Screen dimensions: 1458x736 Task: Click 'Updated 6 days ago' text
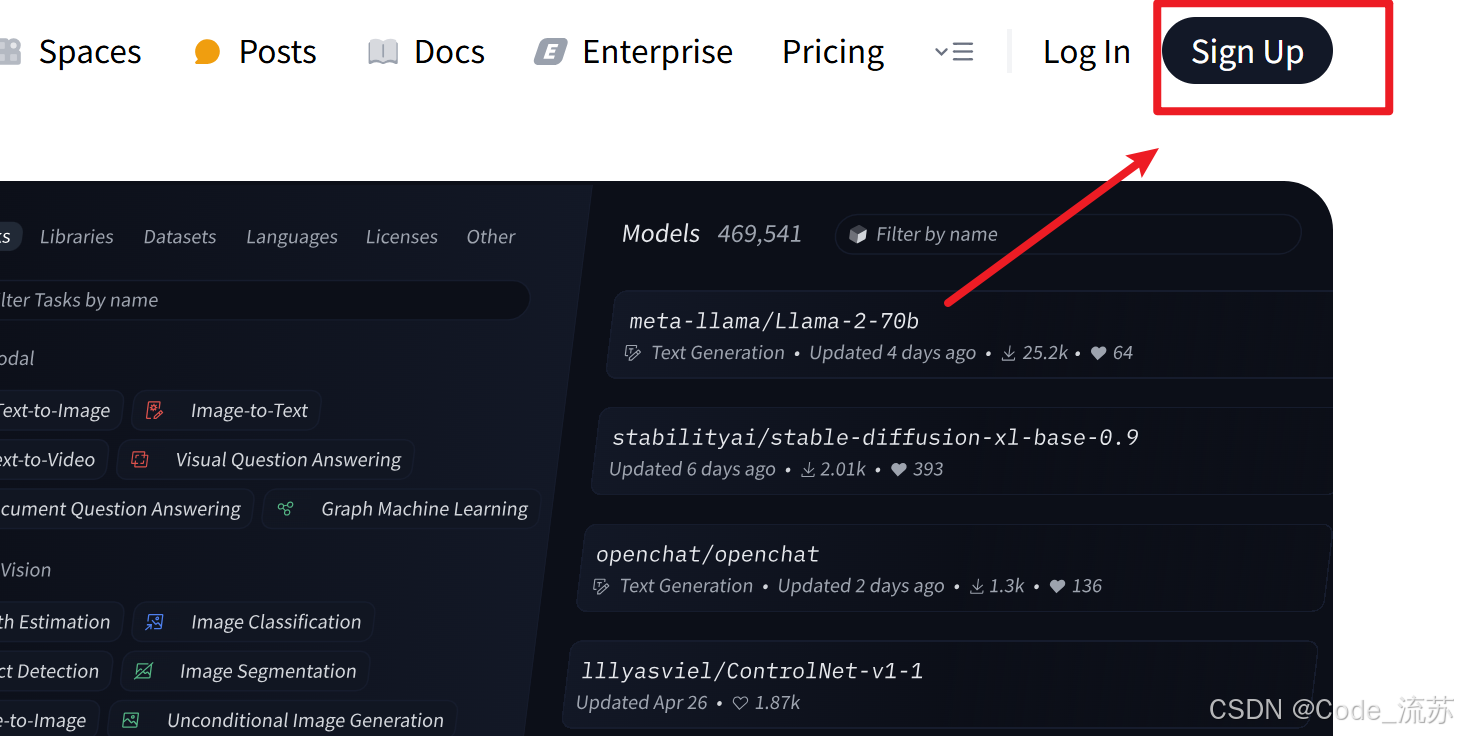692,469
